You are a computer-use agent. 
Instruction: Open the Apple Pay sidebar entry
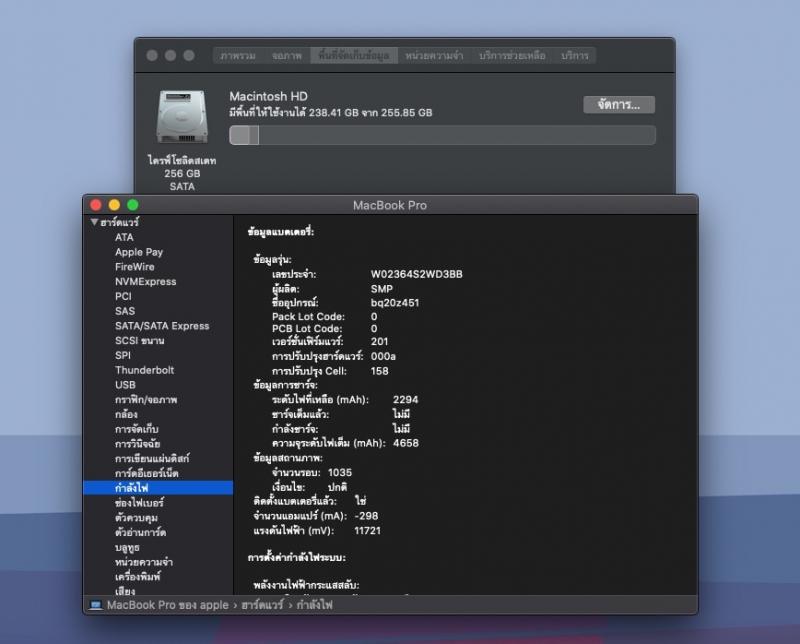(x=138, y=252)
